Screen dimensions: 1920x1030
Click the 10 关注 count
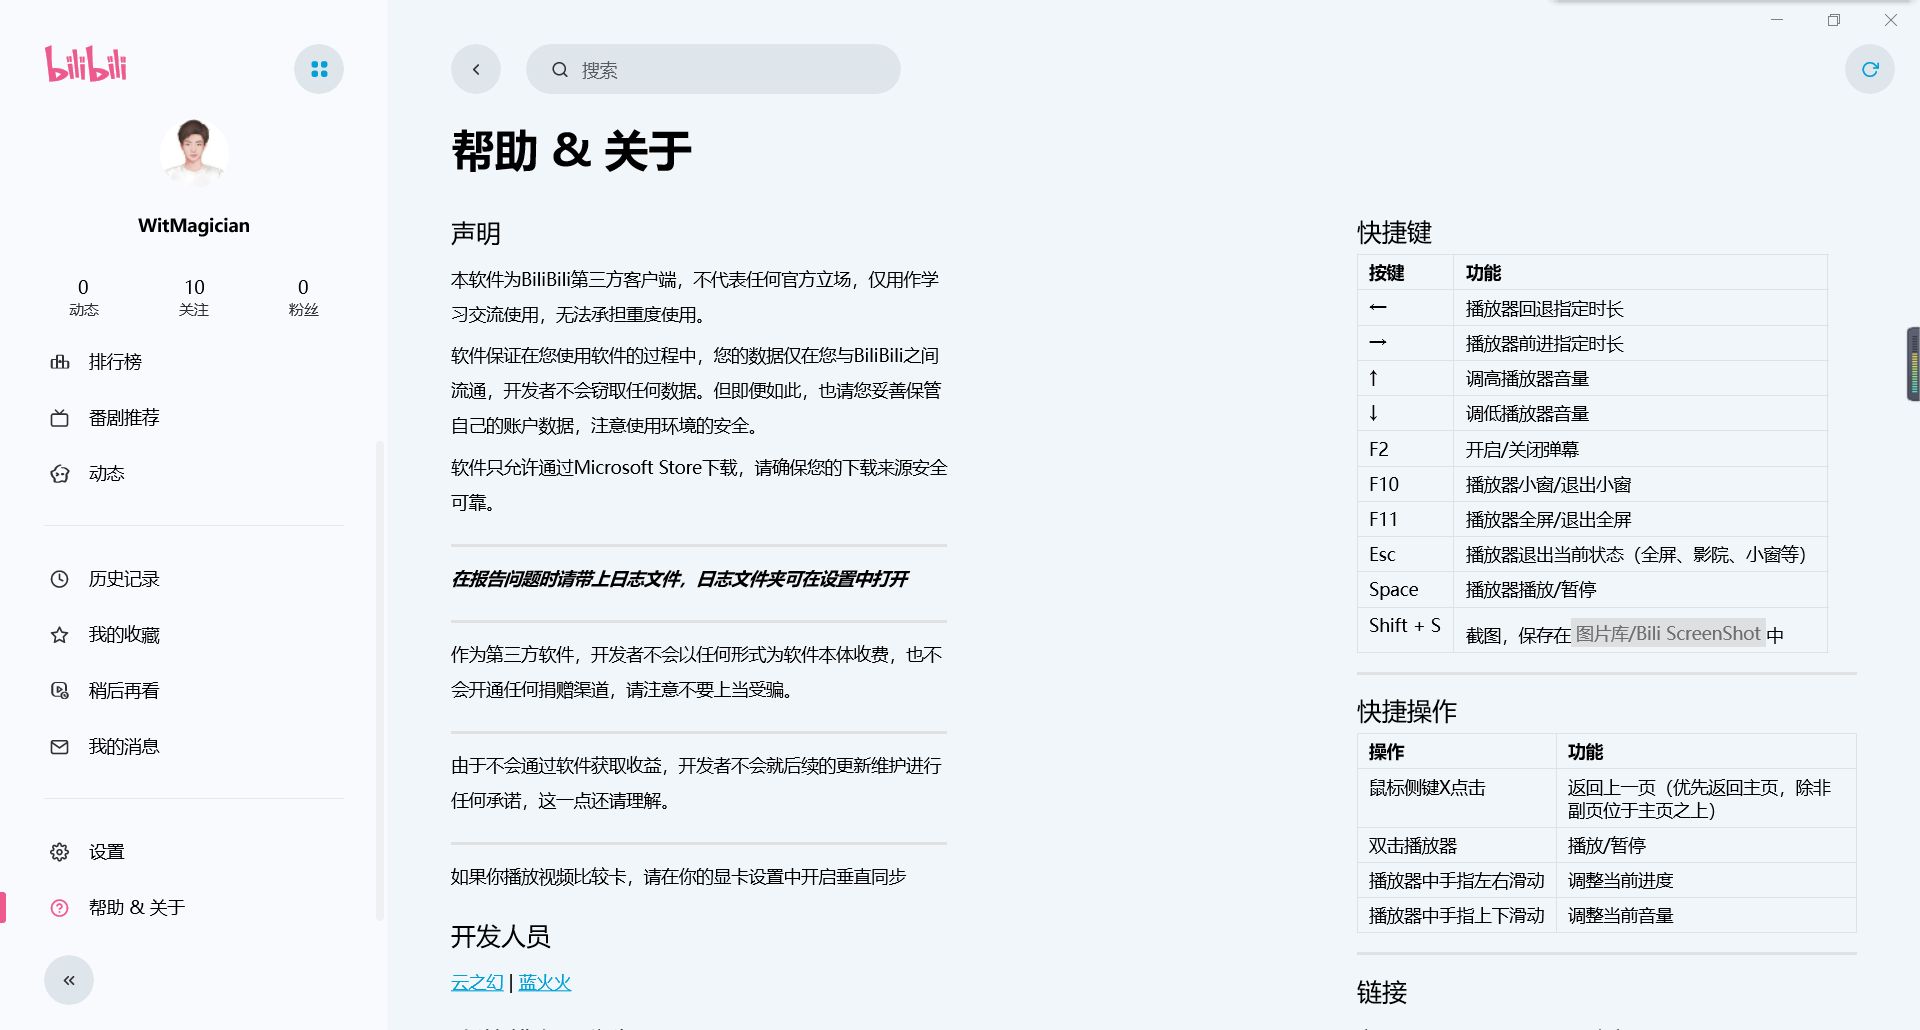click(x=194, y=297)
